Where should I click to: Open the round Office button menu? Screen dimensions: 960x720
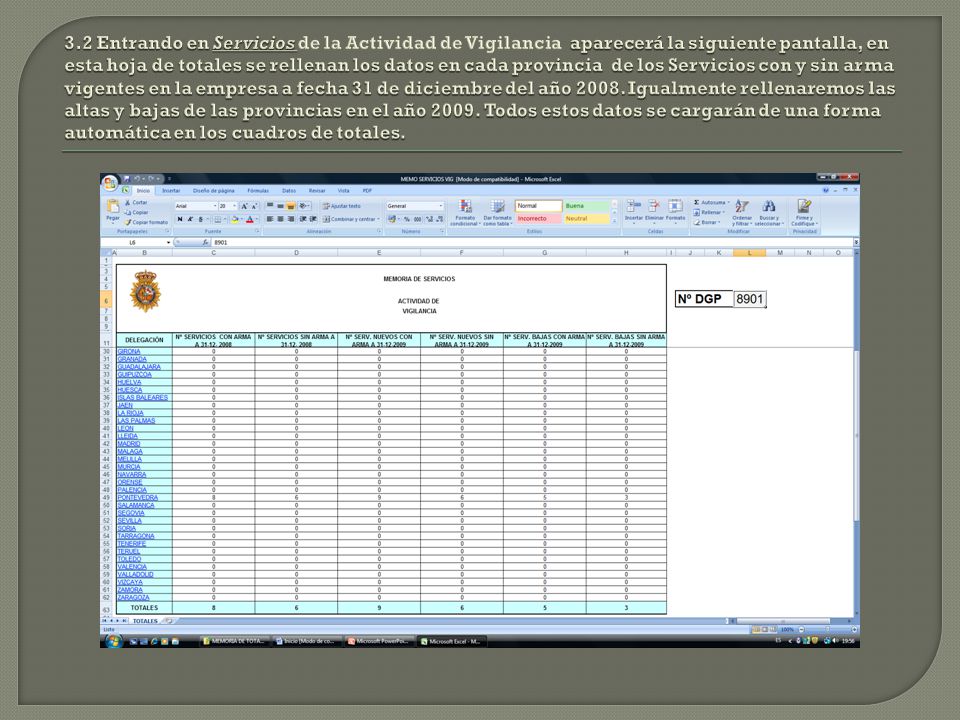(110, 182)
